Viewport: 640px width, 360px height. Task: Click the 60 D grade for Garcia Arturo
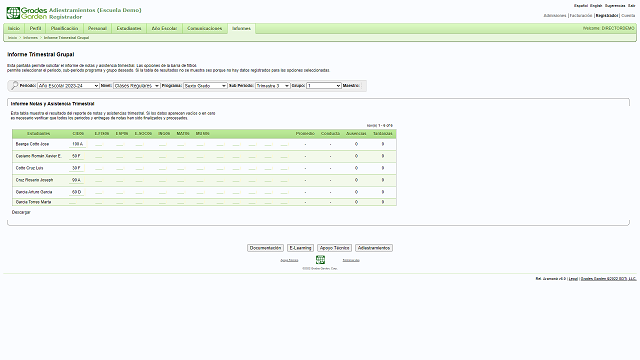click(76, 192)
